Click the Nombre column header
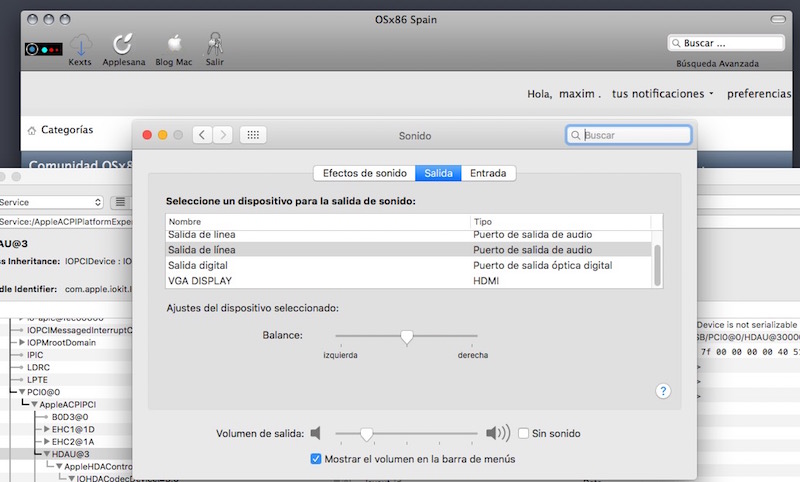Viewport: 800px width, 482px height. (317, 222)
